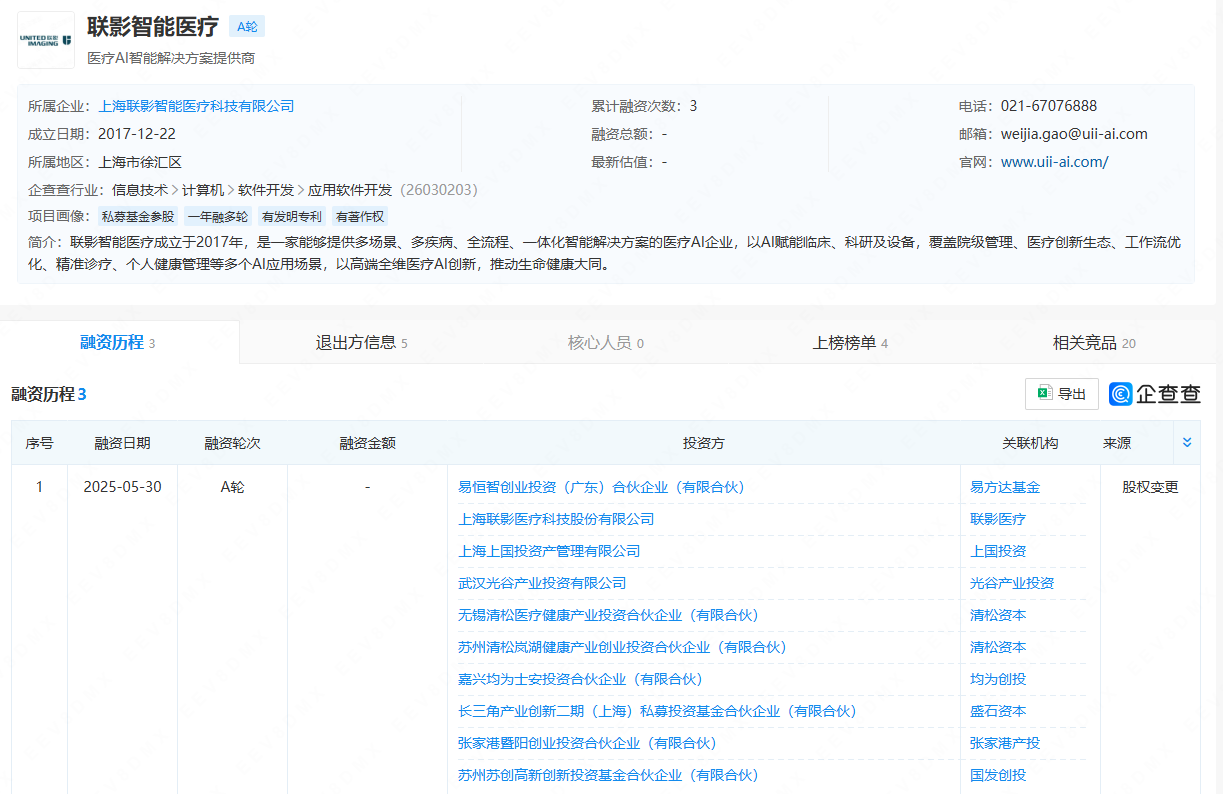This screenshot has width=1223, height=794.
Task: Switch to the 退出方信息 tab
Action: click(361, 343)
